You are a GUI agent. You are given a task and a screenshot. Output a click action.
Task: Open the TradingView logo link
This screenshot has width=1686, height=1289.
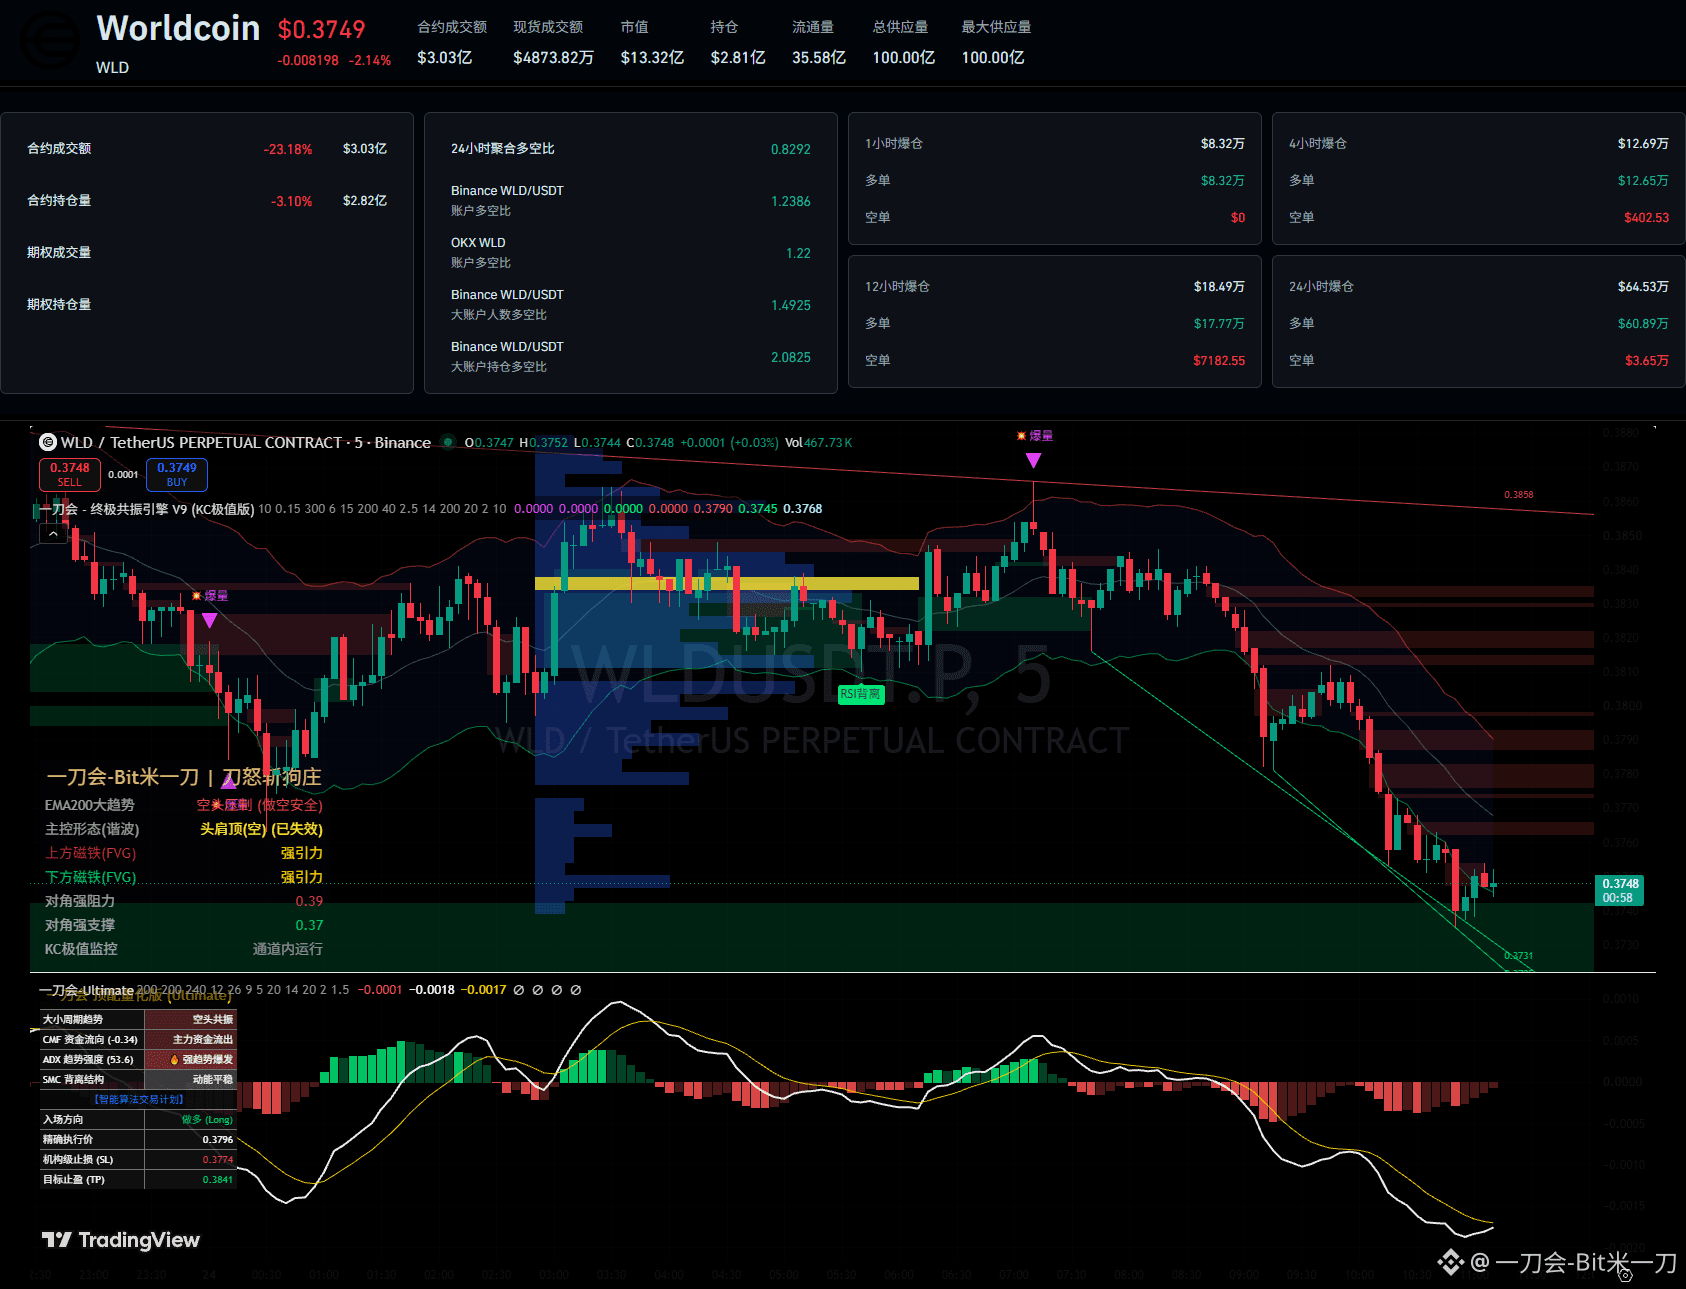pos(121,1240)
